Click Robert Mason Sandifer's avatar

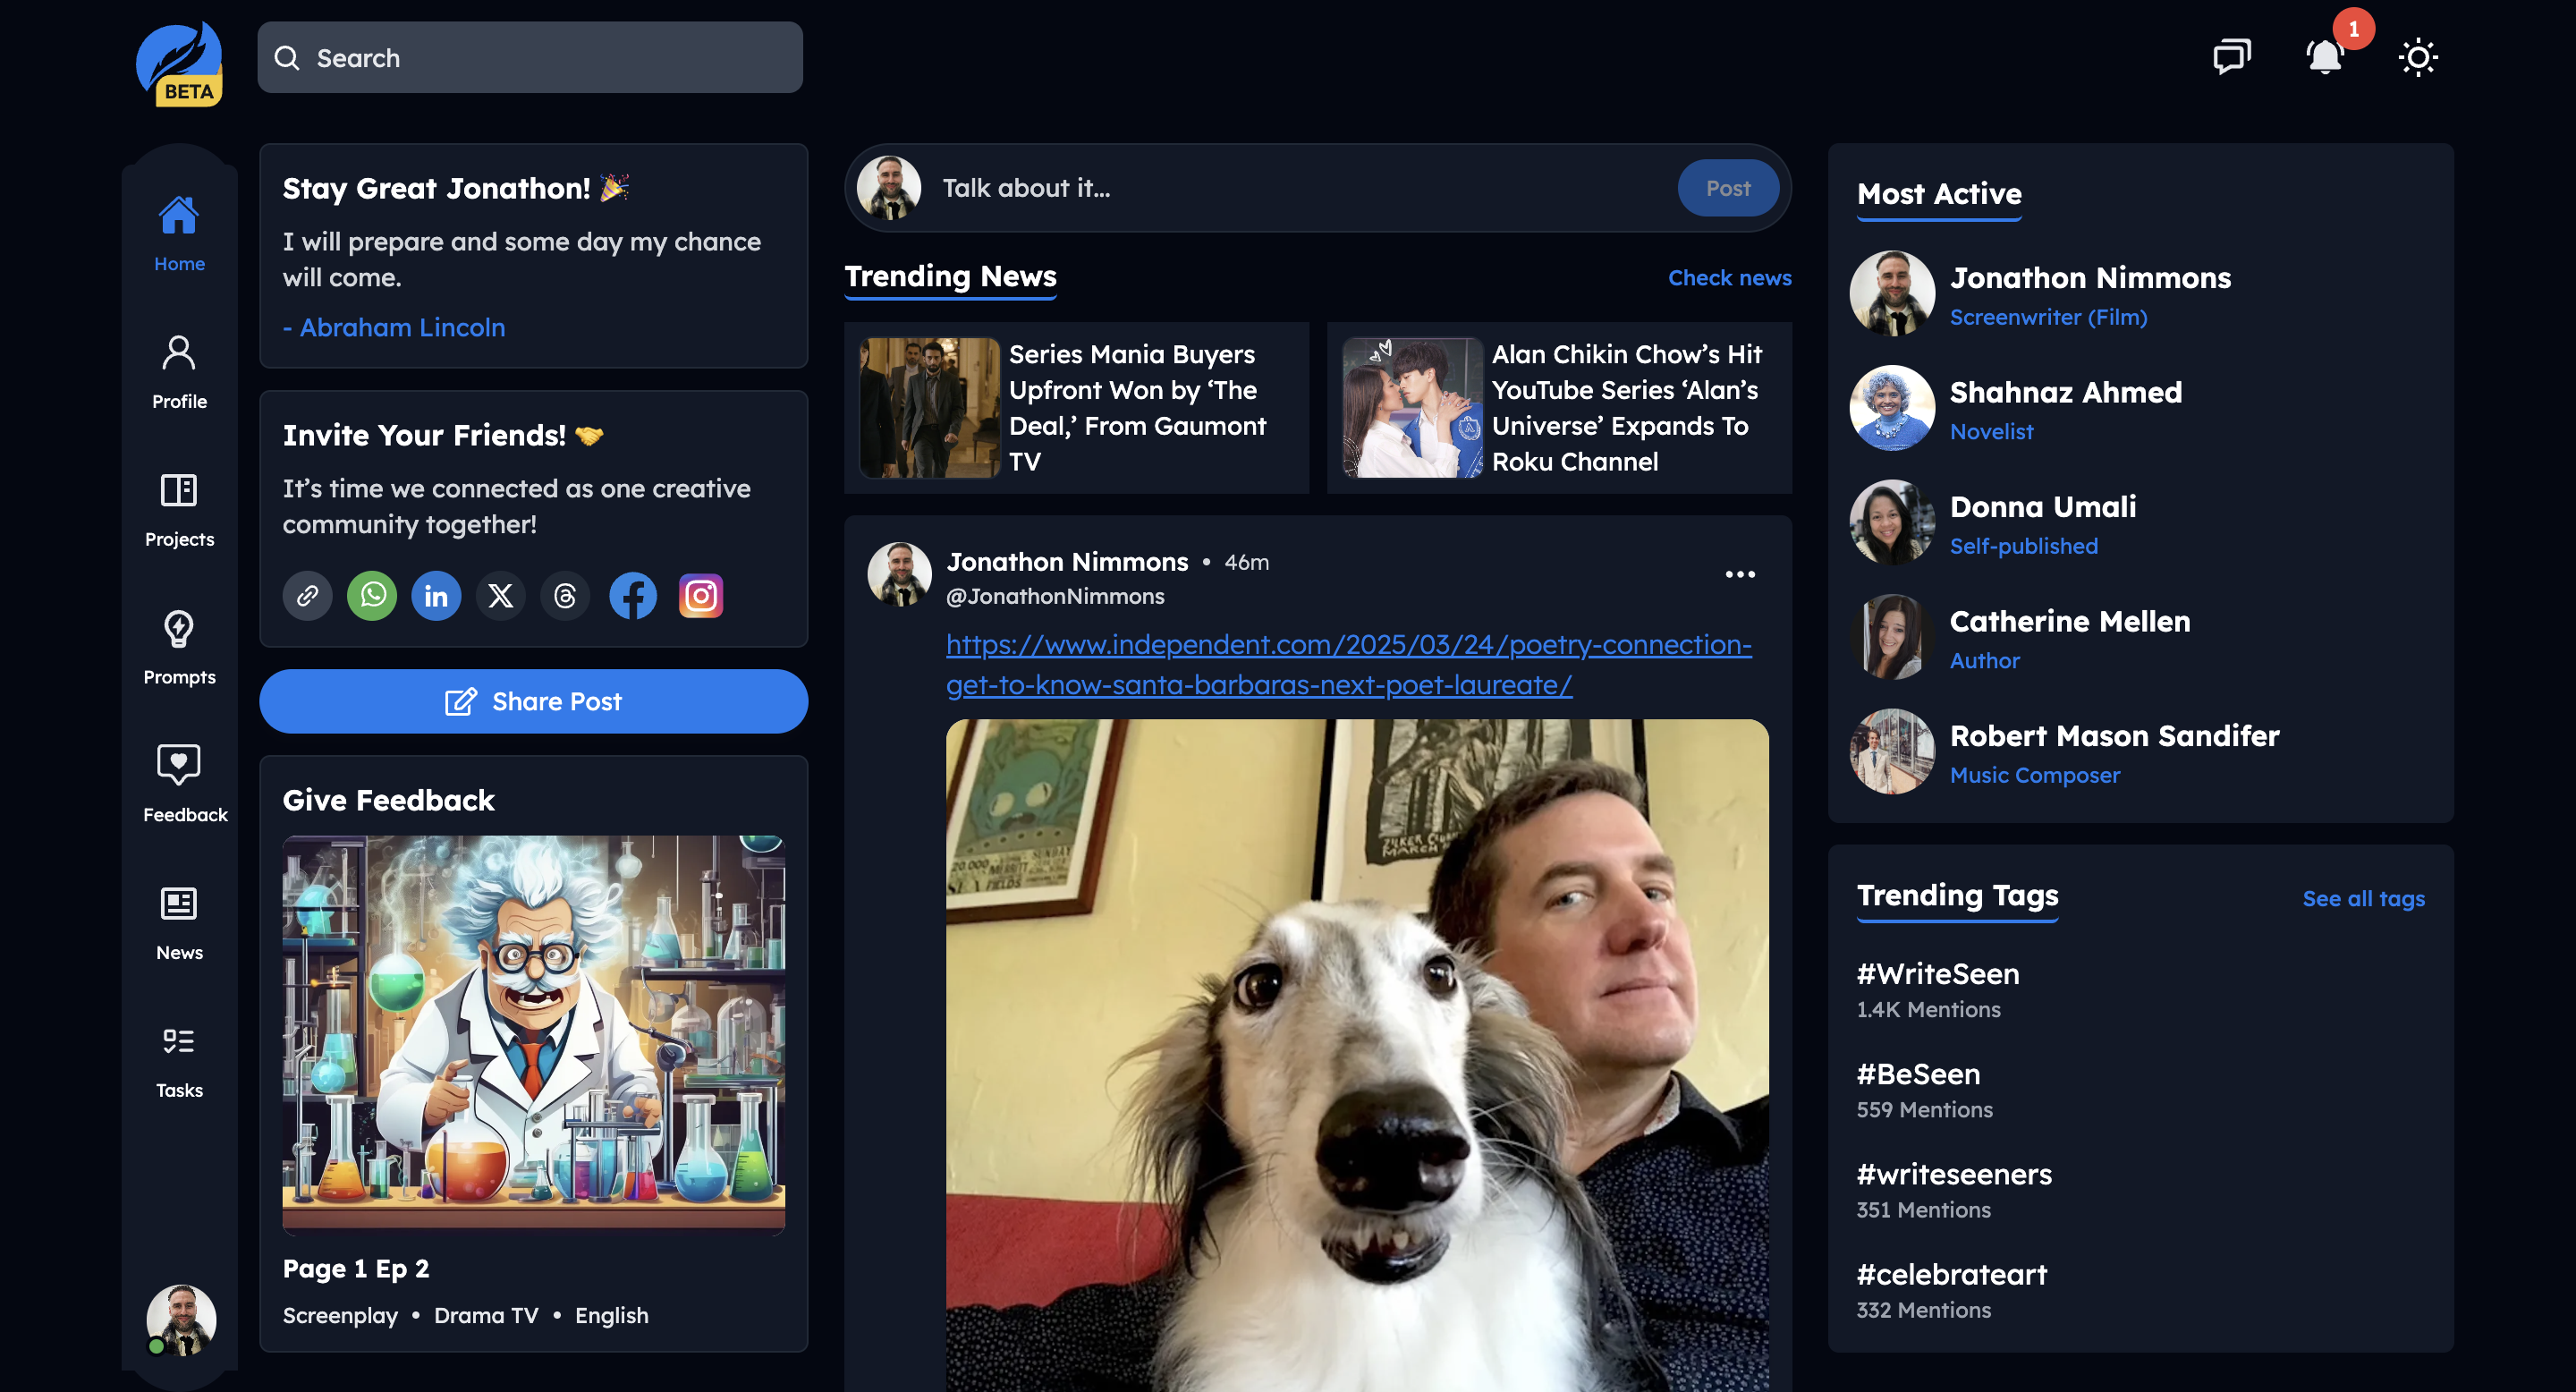point(1891,751)
